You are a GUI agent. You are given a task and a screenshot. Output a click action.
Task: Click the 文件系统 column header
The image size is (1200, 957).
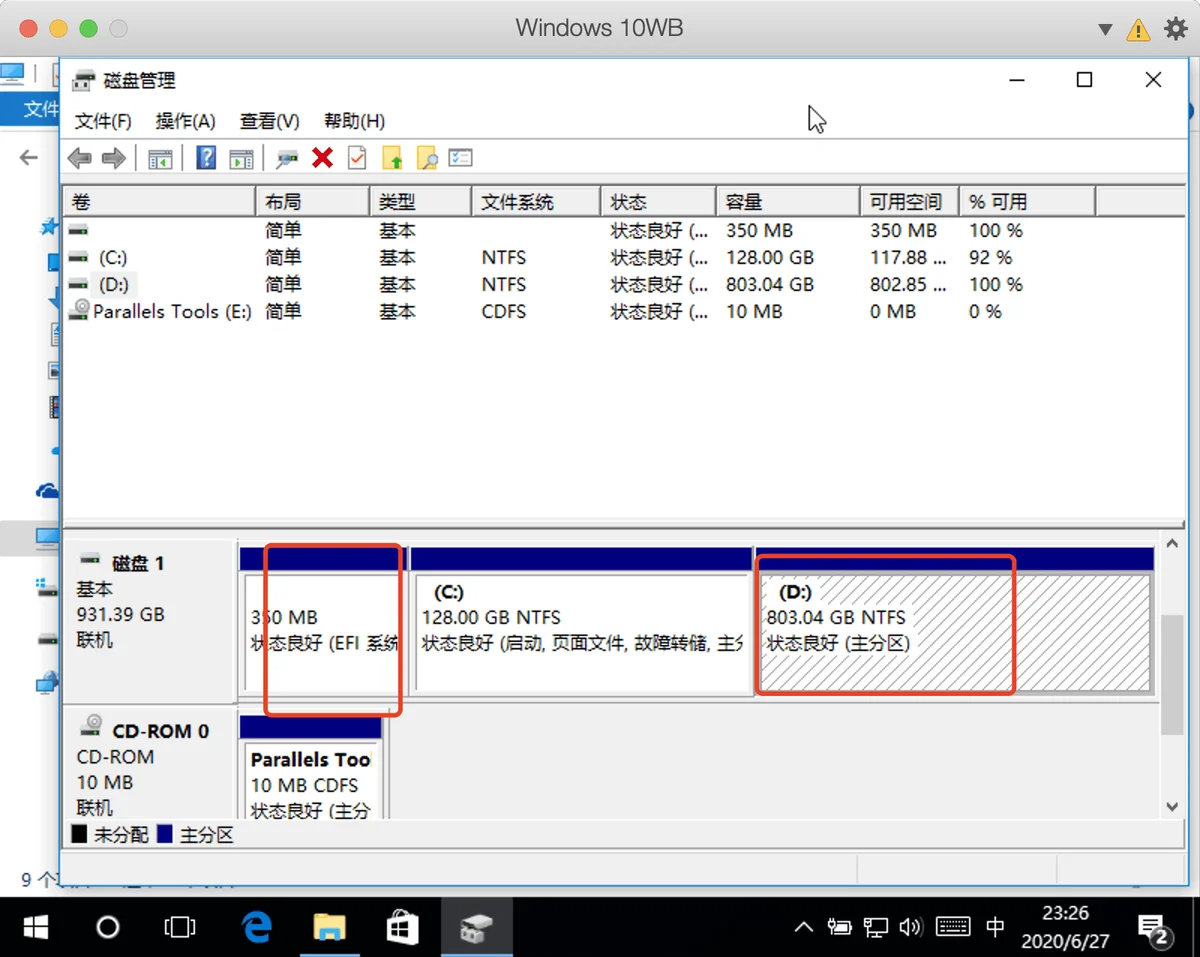point(536,202)
